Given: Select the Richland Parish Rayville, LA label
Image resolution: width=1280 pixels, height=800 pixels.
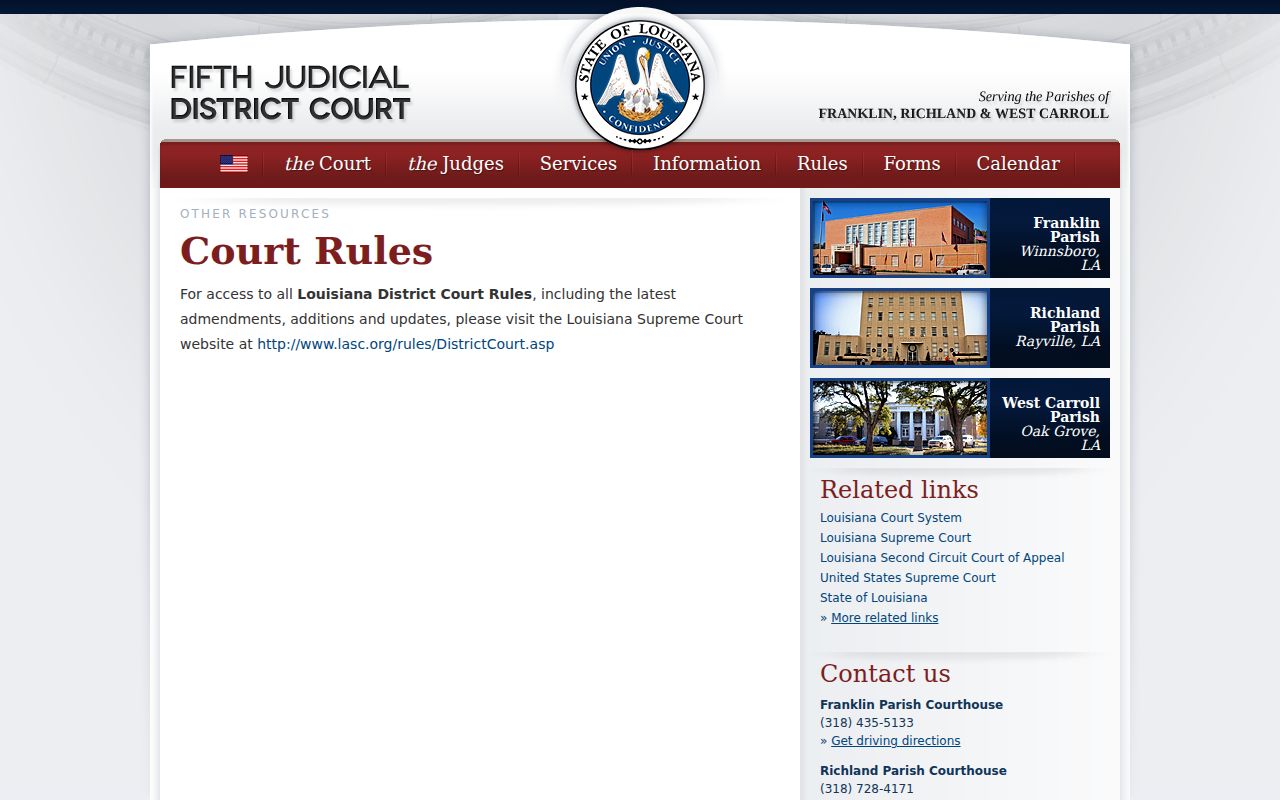Looking at the screenshot, I should point(1058,327).
